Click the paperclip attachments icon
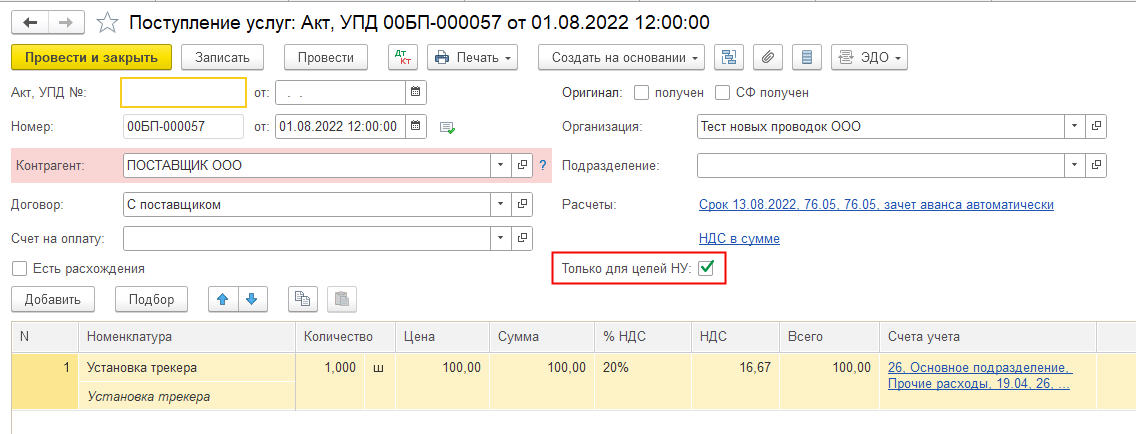The width and height of the screenshot is (1136, 434). click(768, 57)
